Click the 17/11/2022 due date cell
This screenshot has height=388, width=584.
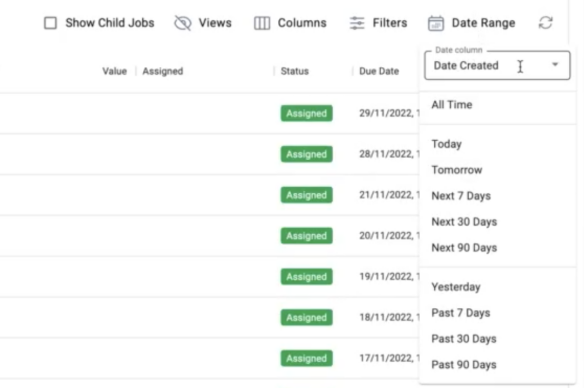click(x=389, y=358)
